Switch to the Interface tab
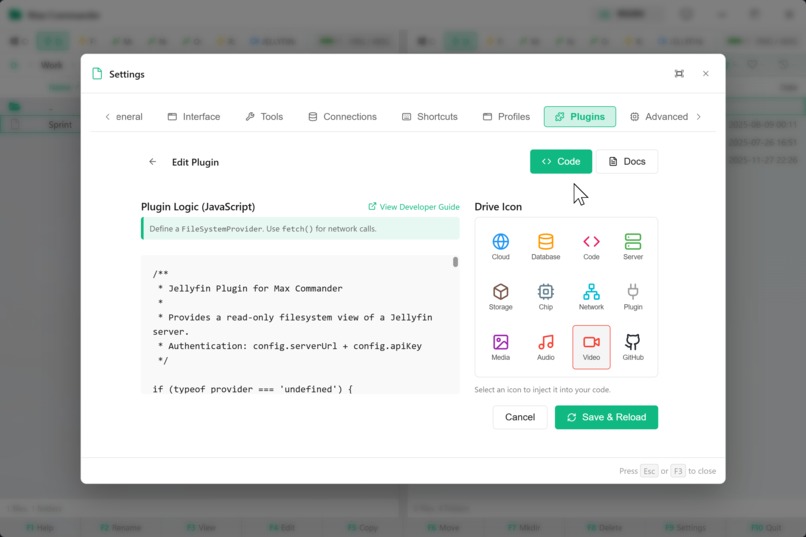 194,117
